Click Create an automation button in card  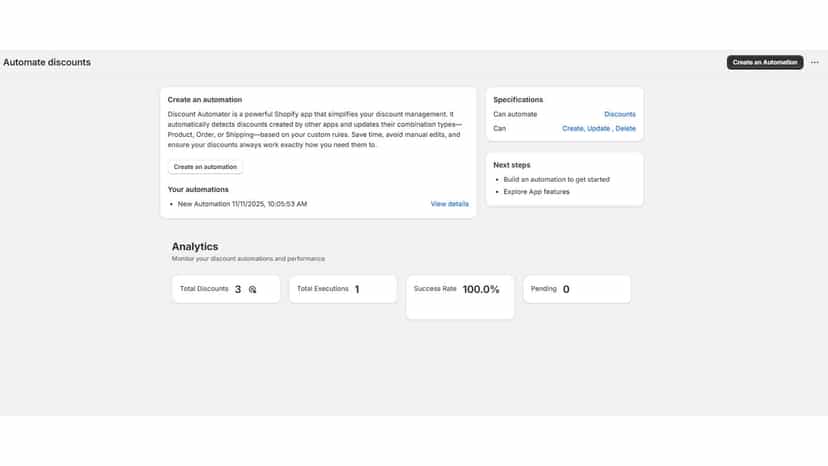click(x=205, y=167)
